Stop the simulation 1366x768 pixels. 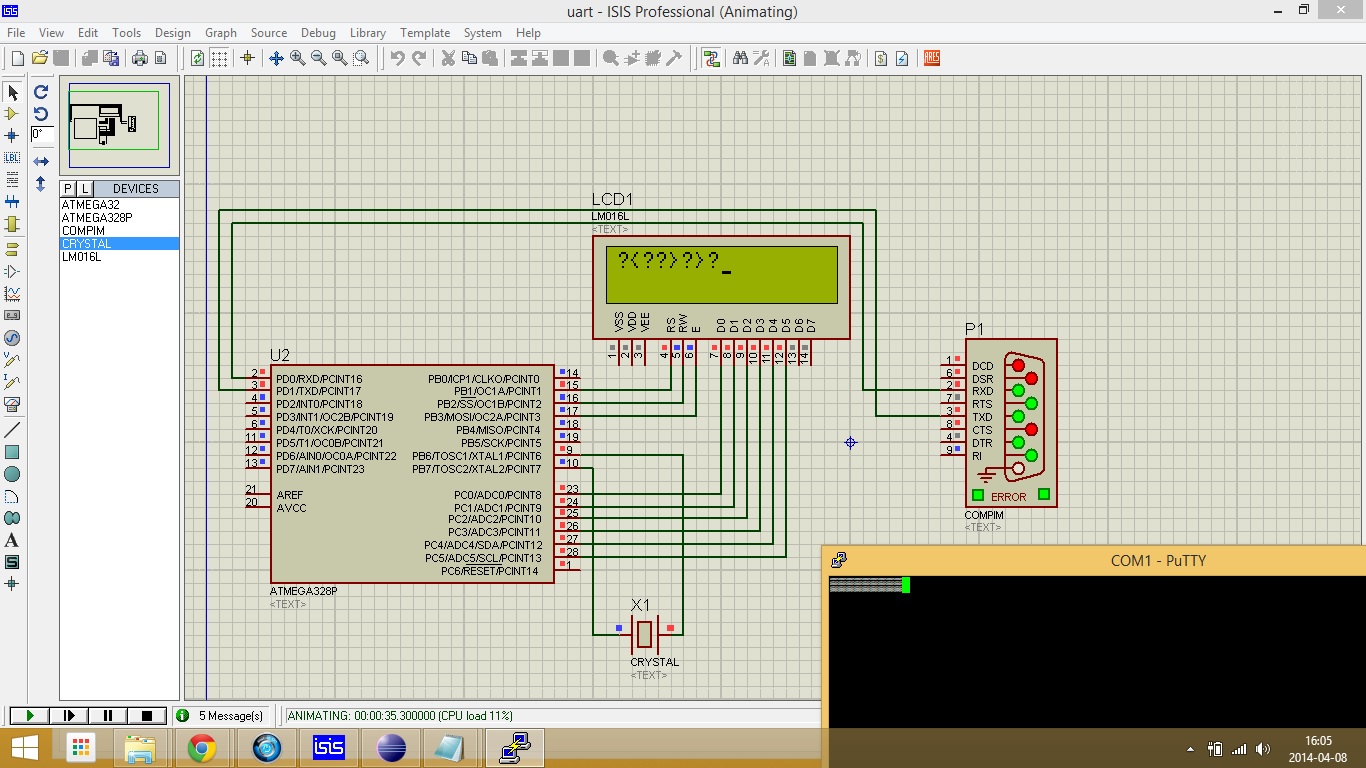coord(147,716)
